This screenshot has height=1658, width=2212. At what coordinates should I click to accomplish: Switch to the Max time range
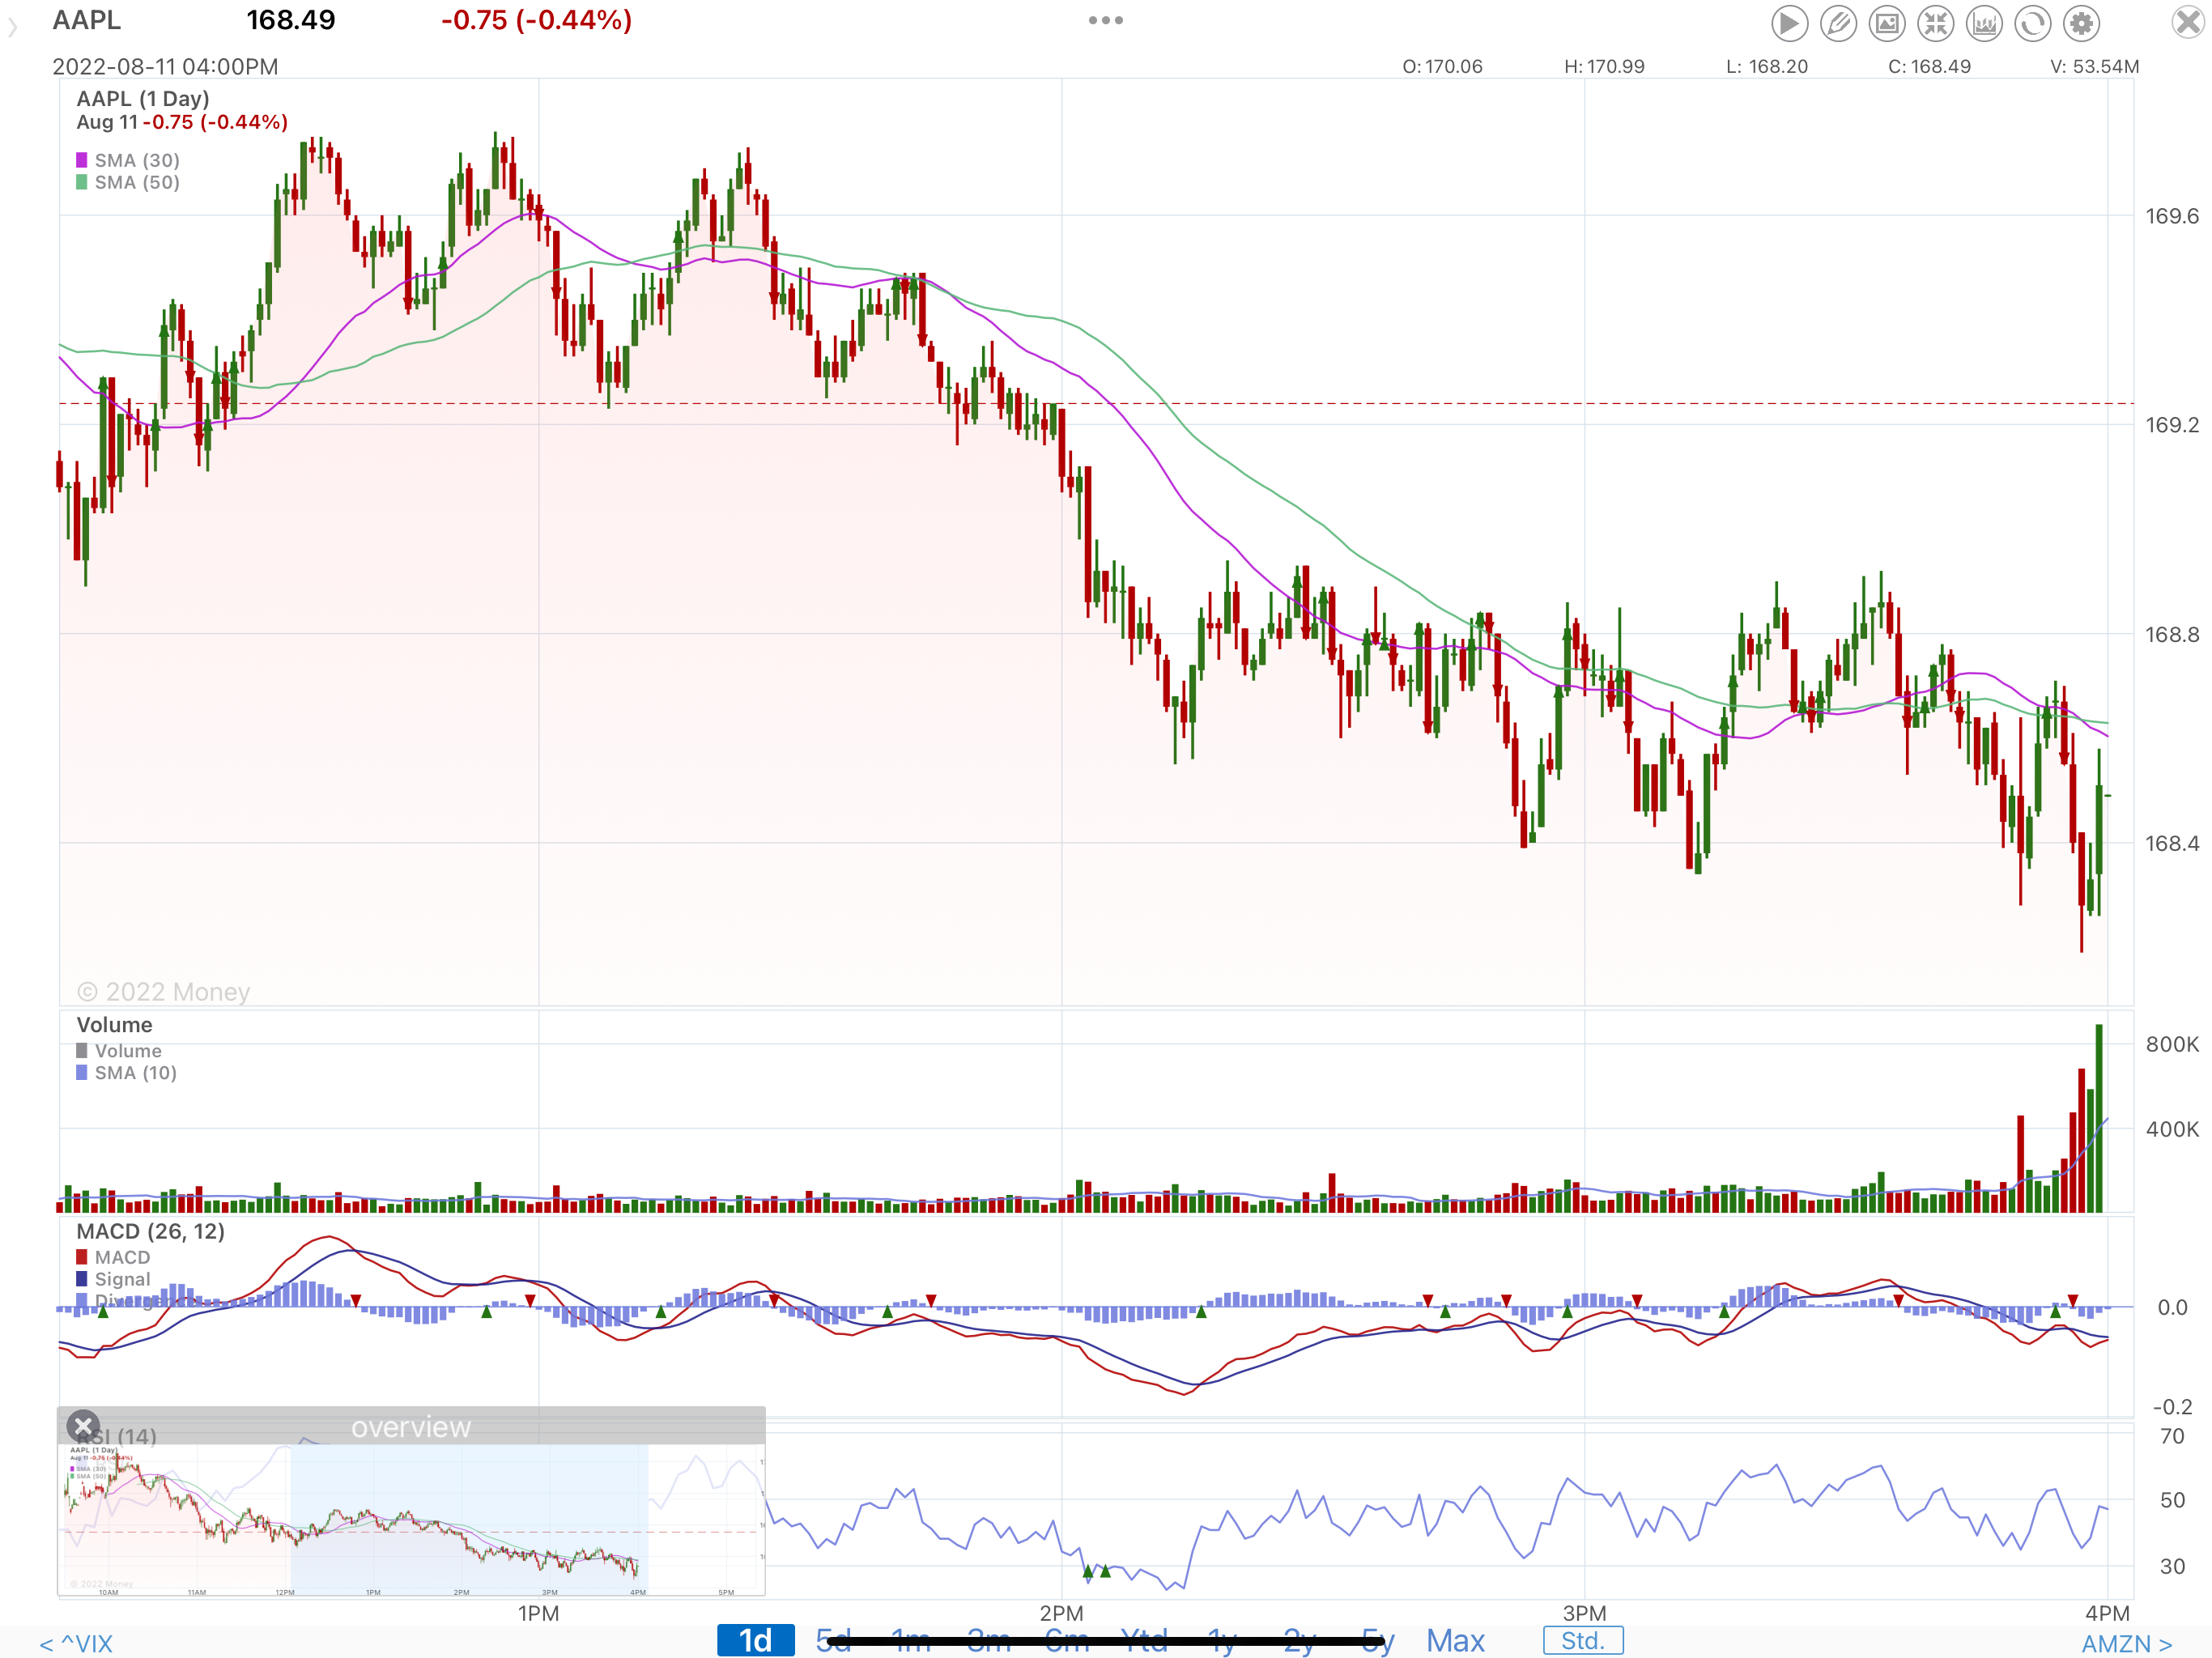[1454, 1641]
